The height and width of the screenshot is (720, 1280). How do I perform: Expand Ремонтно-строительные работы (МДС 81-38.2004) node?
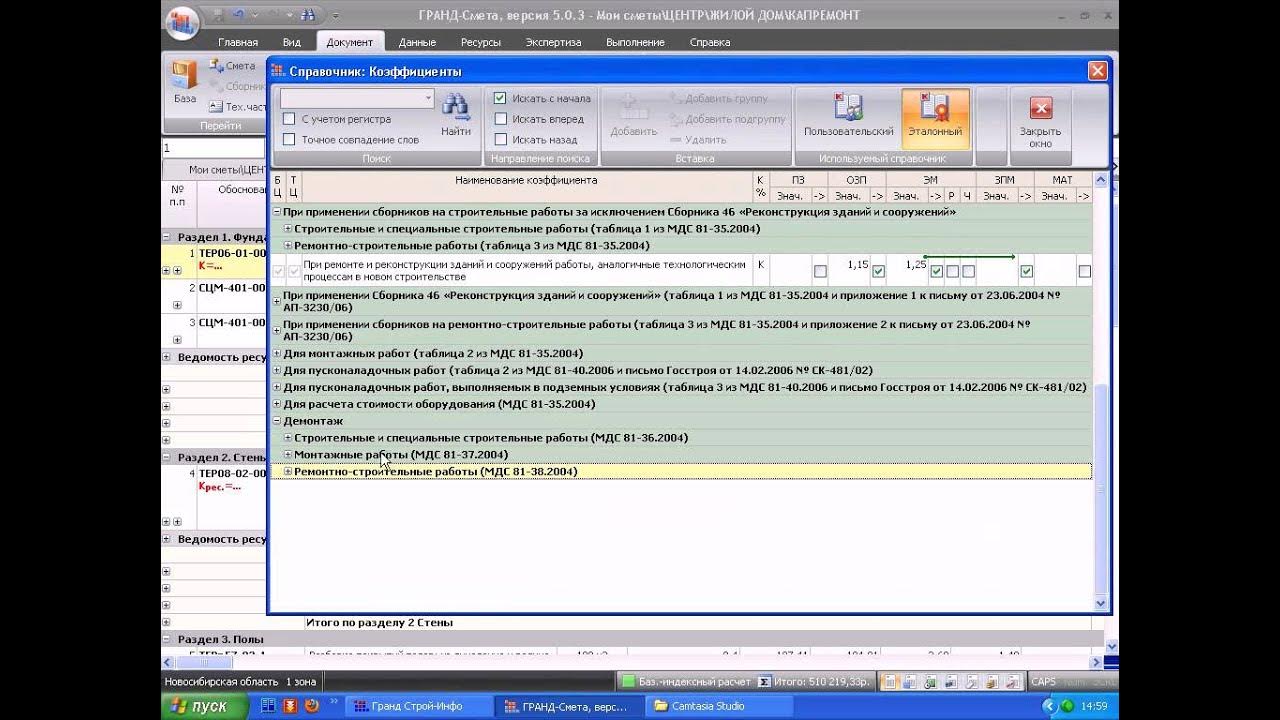pyautogui.click(x=288, y=472)
